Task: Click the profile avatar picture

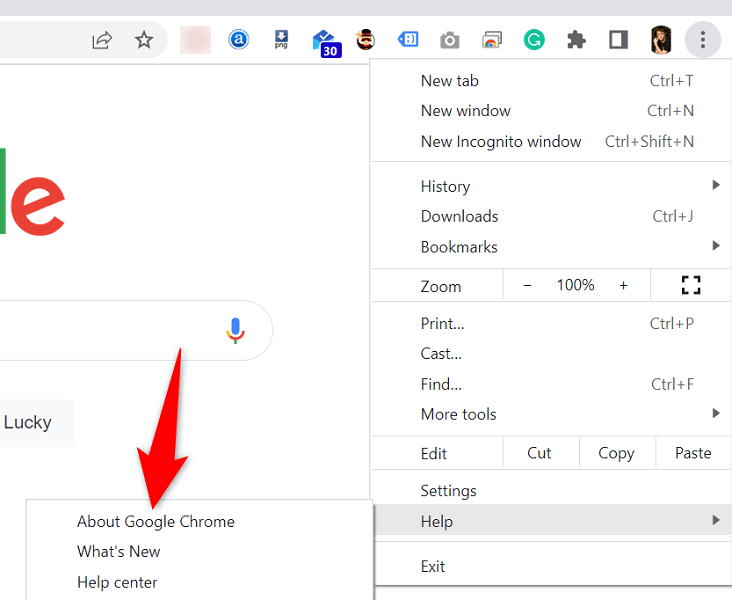Action: tap(661, 40)
